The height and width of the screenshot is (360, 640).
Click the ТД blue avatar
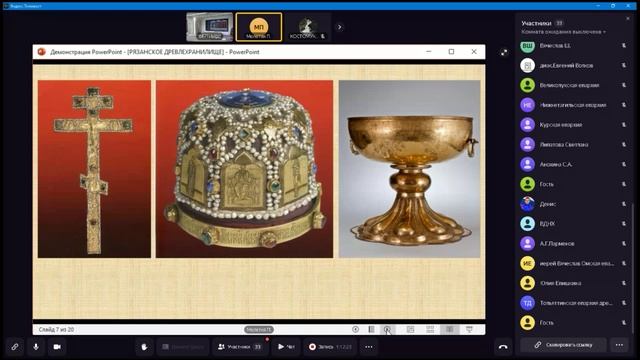[x=527, y=303]
